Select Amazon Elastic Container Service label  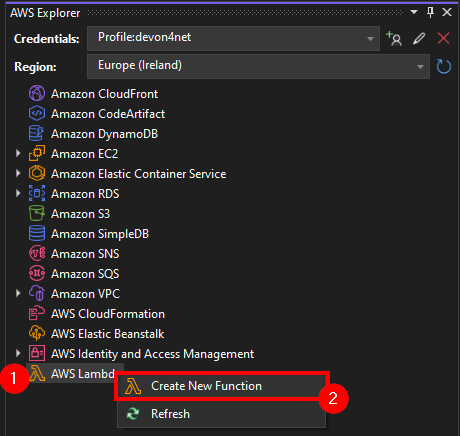coord(139,174)
